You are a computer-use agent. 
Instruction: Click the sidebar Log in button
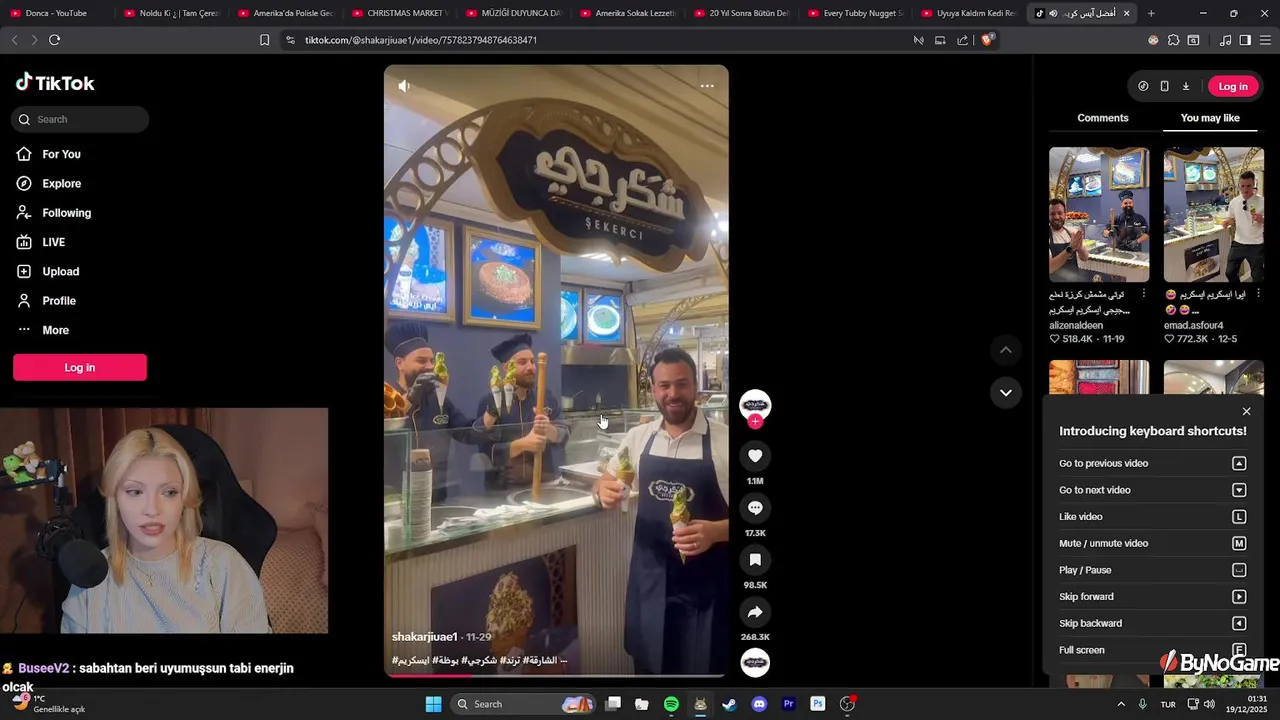click(x=80, y=367)
